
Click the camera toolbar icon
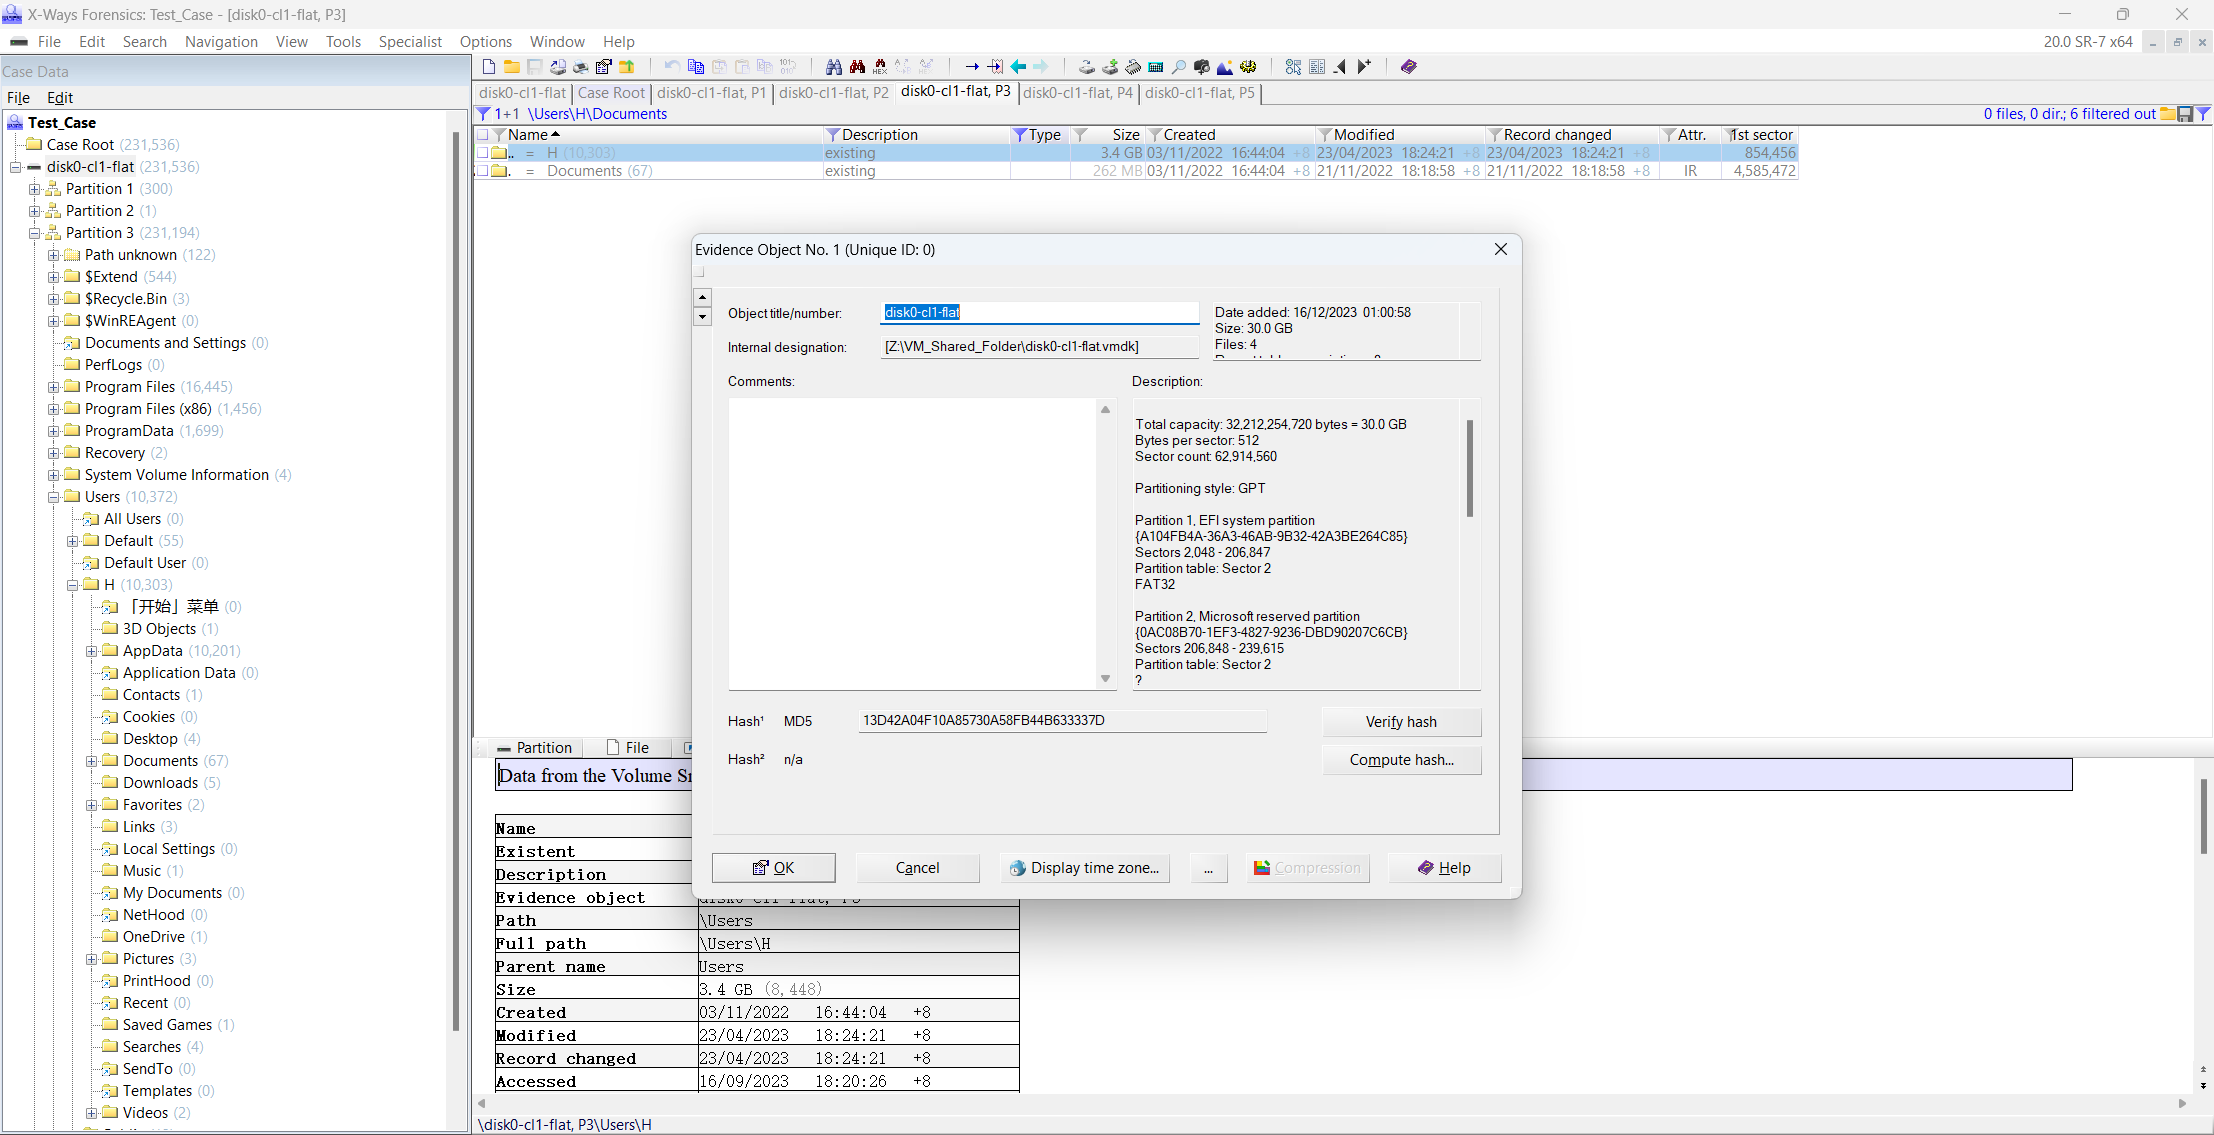(x=1202, y=67)
